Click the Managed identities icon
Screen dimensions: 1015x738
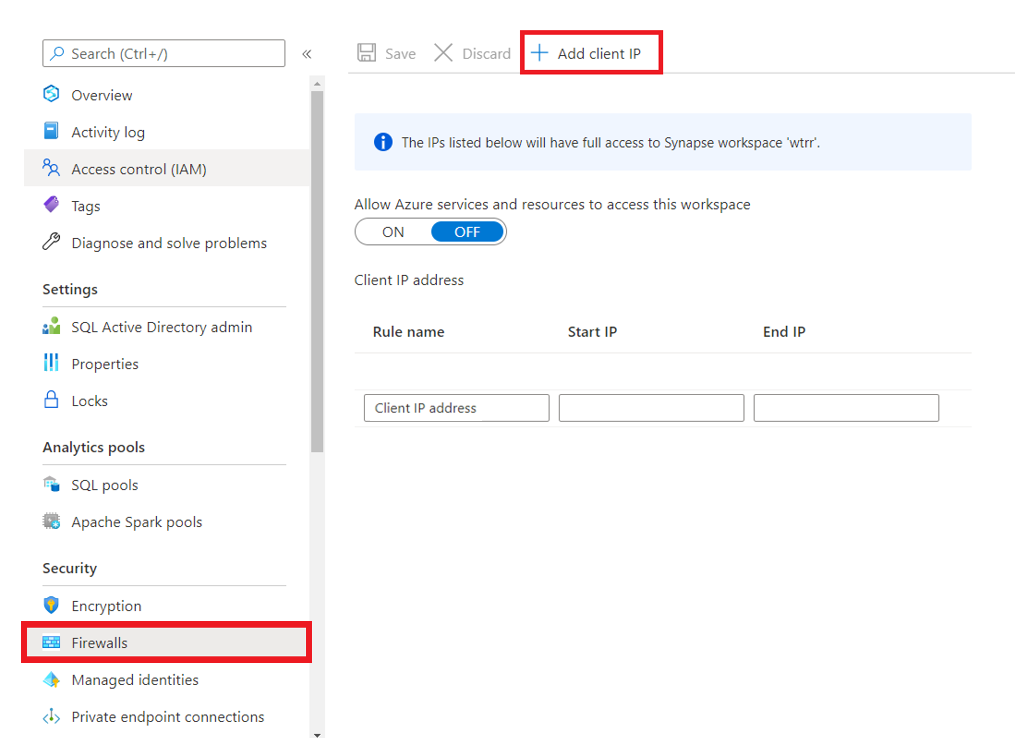coord(51,679)
